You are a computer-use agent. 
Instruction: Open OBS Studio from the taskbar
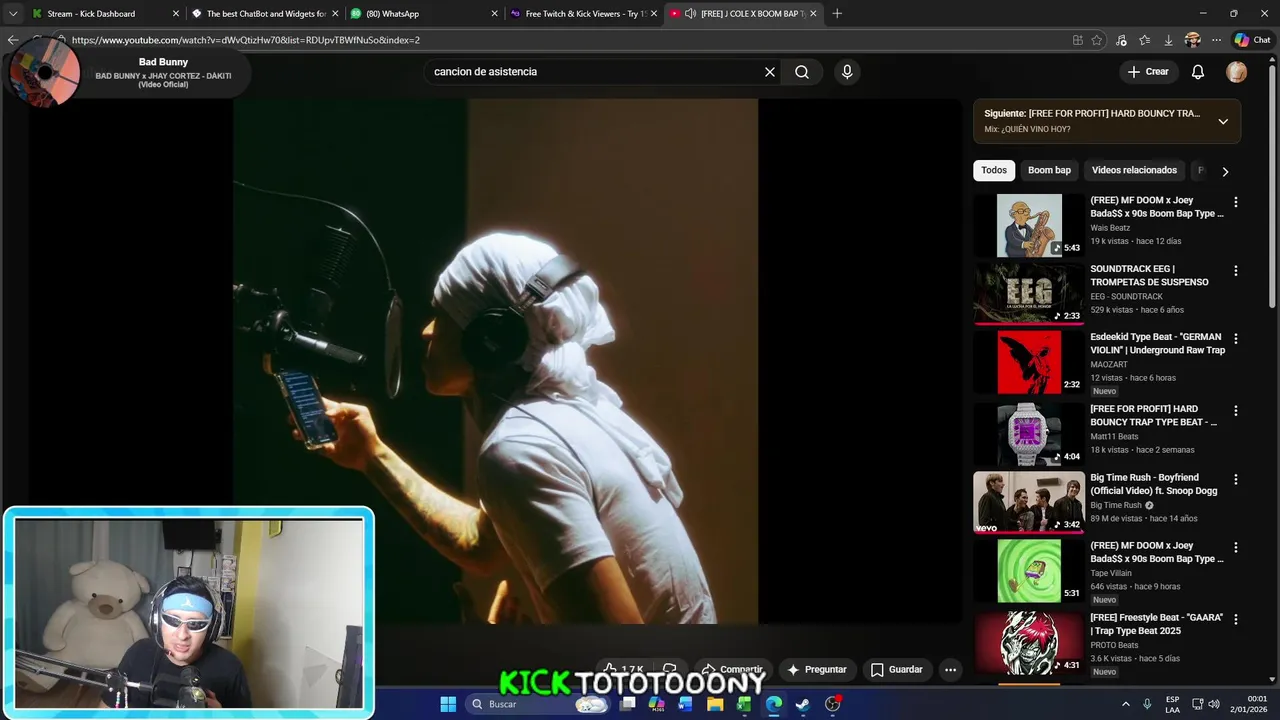tap(832, 704)
